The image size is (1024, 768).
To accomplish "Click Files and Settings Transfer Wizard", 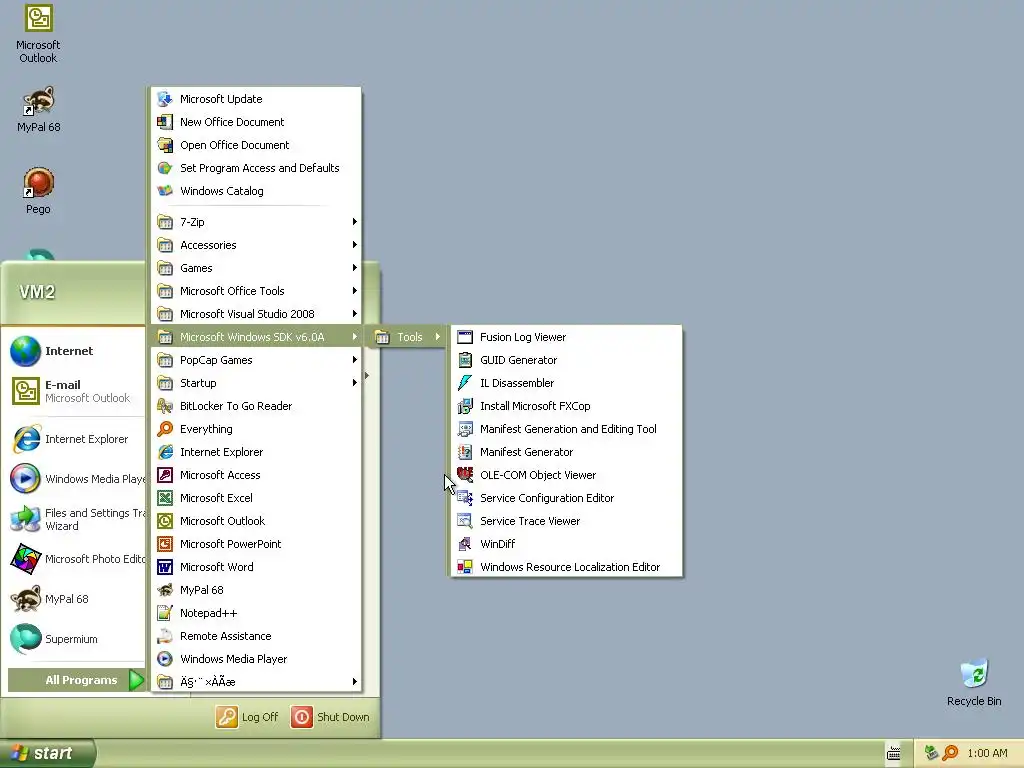I will [75, 519].
